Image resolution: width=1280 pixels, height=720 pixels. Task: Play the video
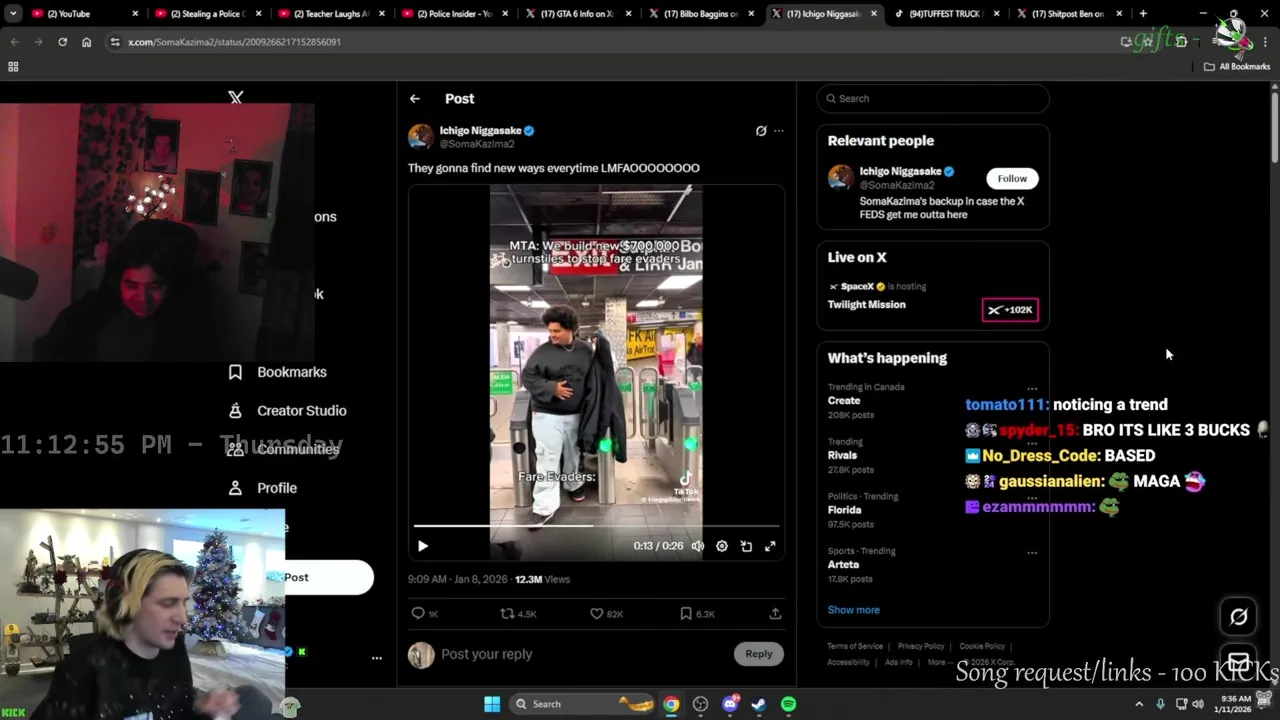tap(422, 546)
